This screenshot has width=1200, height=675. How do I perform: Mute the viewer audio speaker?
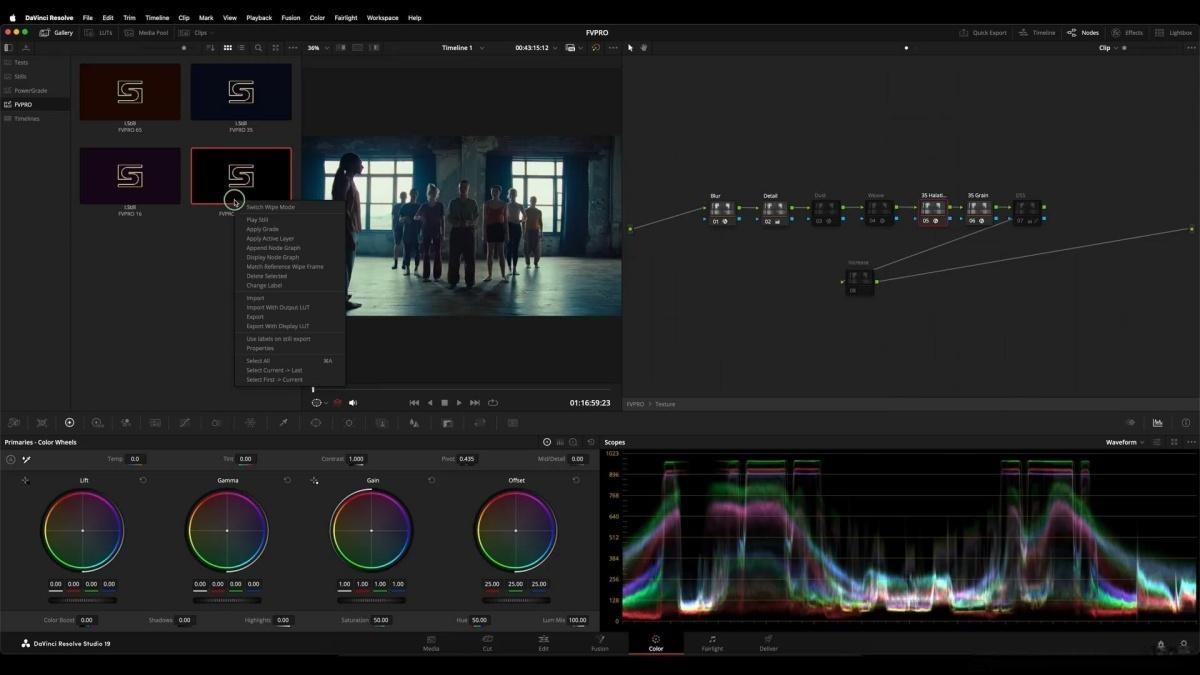352,402
